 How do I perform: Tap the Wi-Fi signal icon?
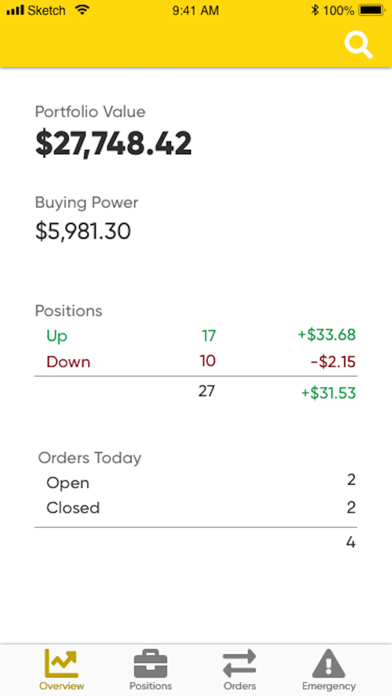(82, 10)
